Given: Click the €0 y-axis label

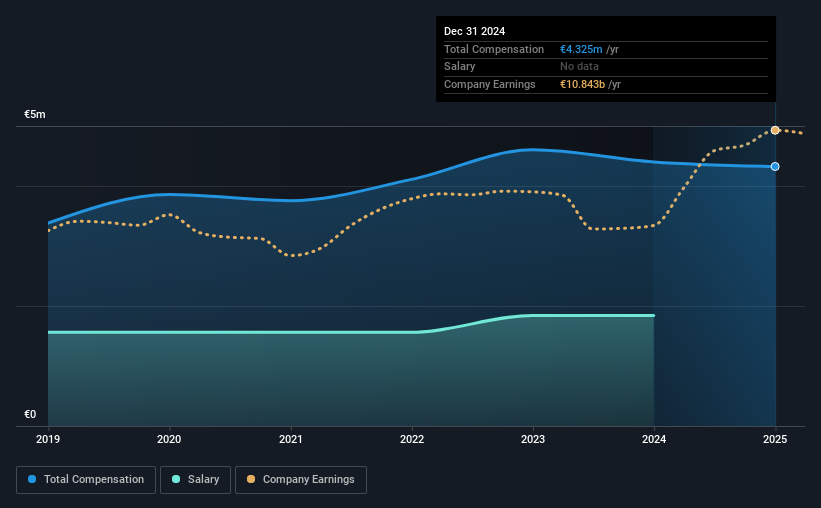Looking at the screenshot, I should pyautogui.click(x=30, y=415).
